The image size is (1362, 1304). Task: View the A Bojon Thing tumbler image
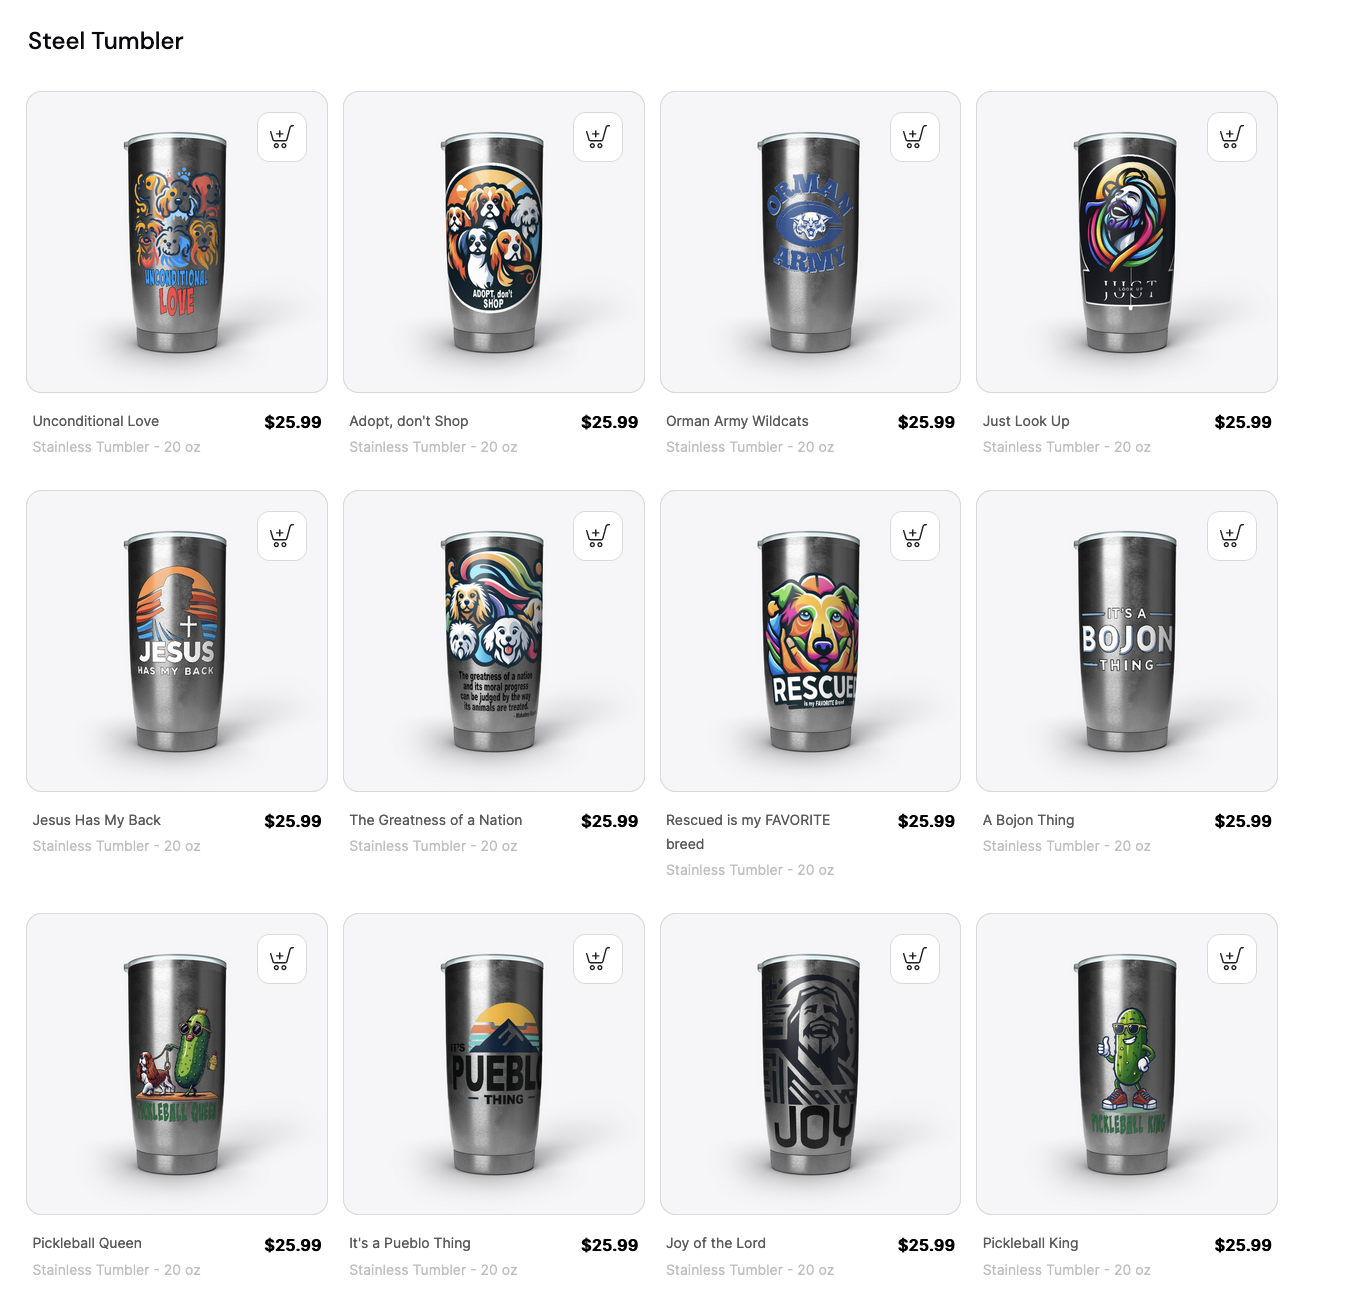click(1127, 641)
